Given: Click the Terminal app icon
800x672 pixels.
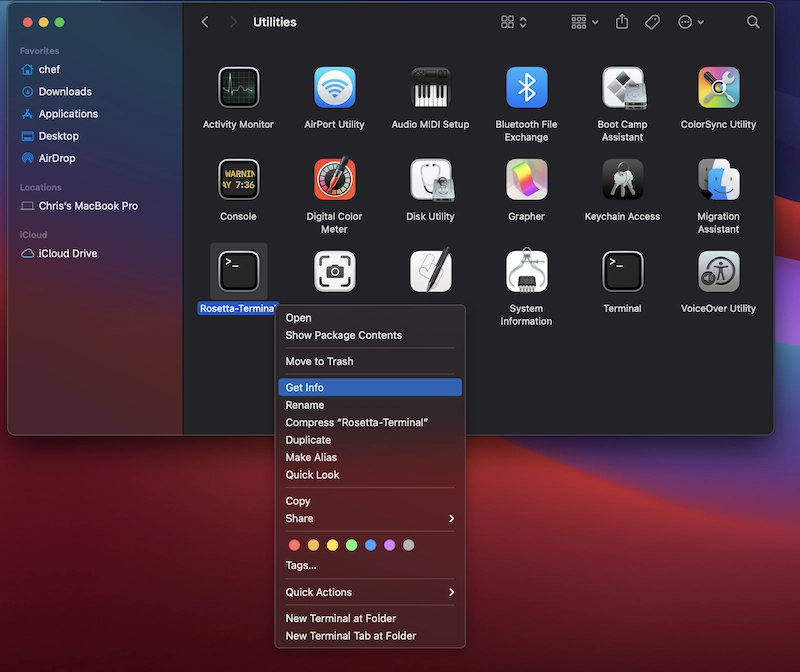Looking at the screenshot, I should 622,271.
